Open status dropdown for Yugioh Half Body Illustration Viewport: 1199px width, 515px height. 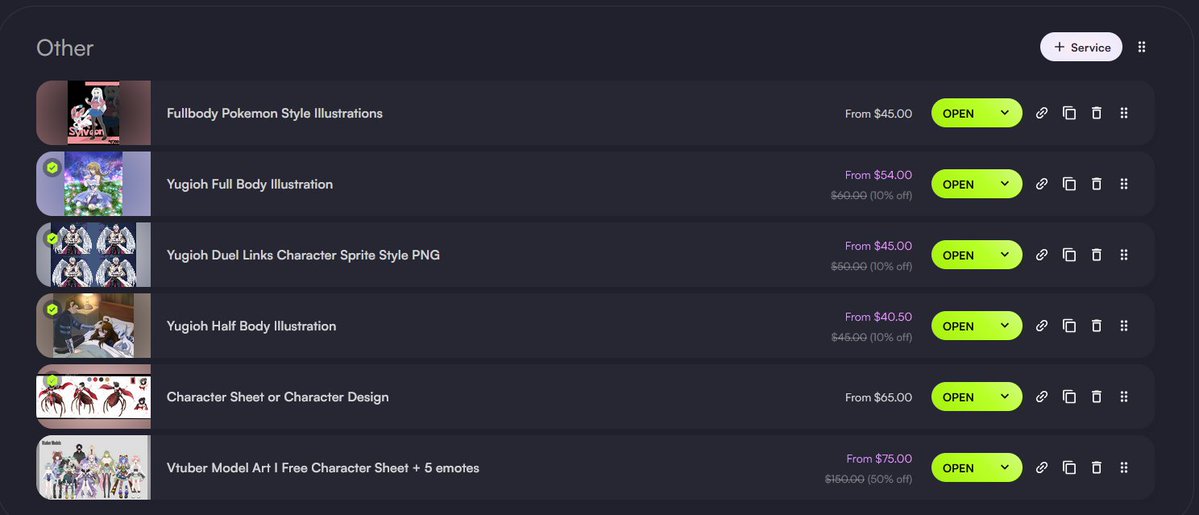tap(976, 326)
